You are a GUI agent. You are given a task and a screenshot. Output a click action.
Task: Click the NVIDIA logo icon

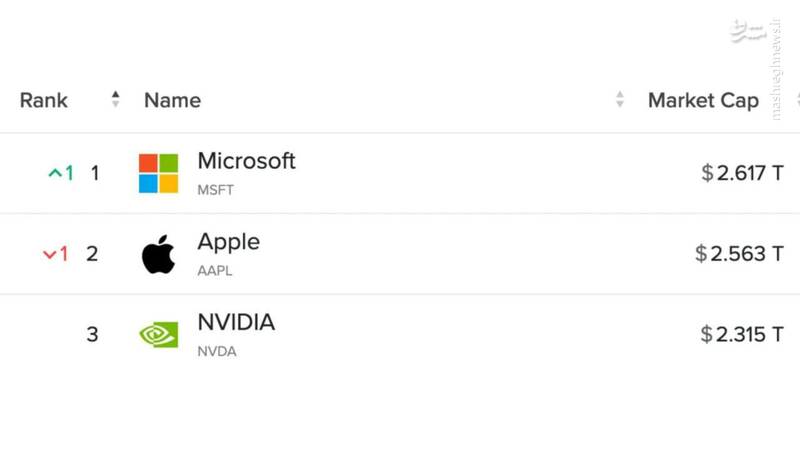pyautogui.click(x=158, y=334)
